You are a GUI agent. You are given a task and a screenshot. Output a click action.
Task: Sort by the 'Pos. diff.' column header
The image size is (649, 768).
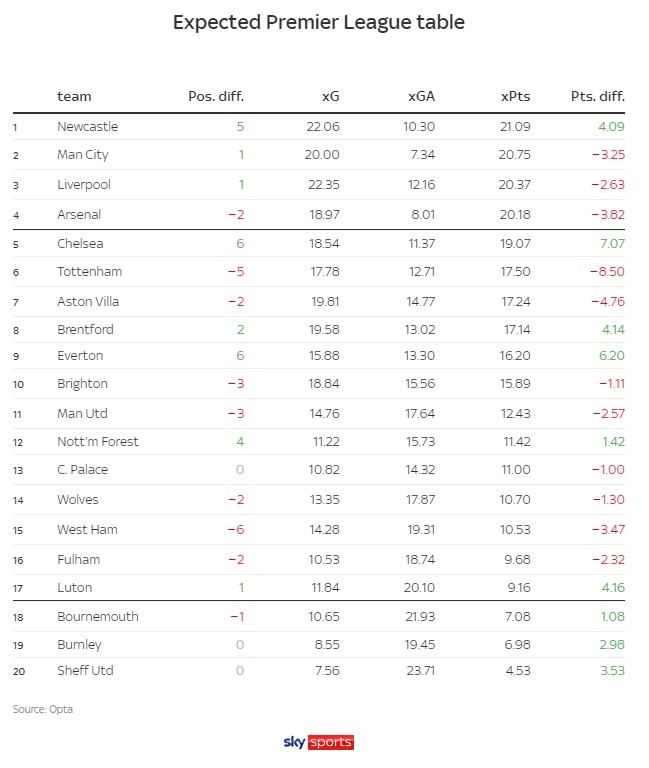point(216,97)
